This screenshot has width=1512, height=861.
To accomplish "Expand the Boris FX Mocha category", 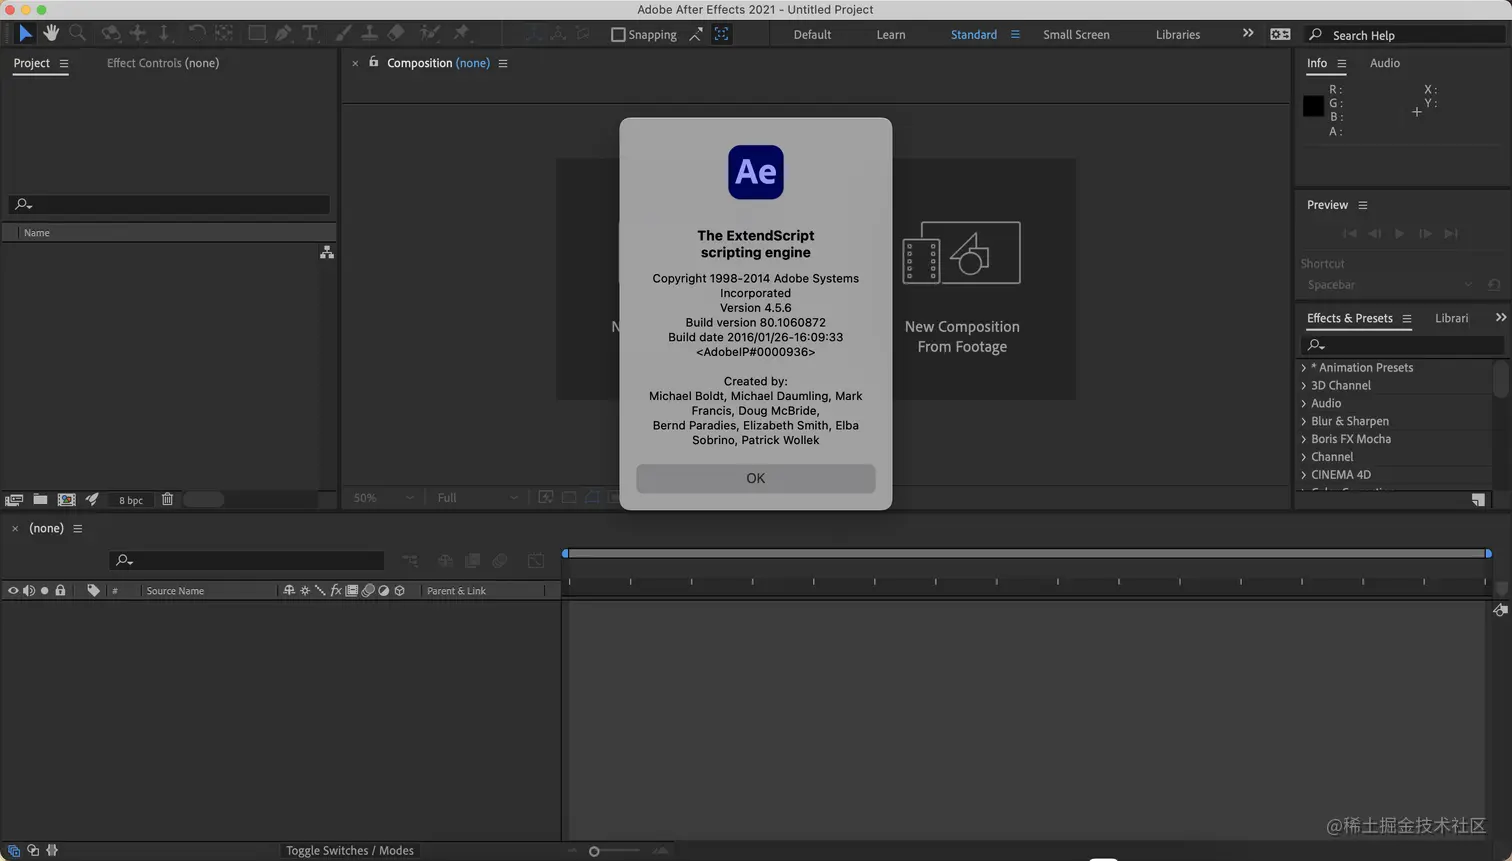I will point(1304,440).
